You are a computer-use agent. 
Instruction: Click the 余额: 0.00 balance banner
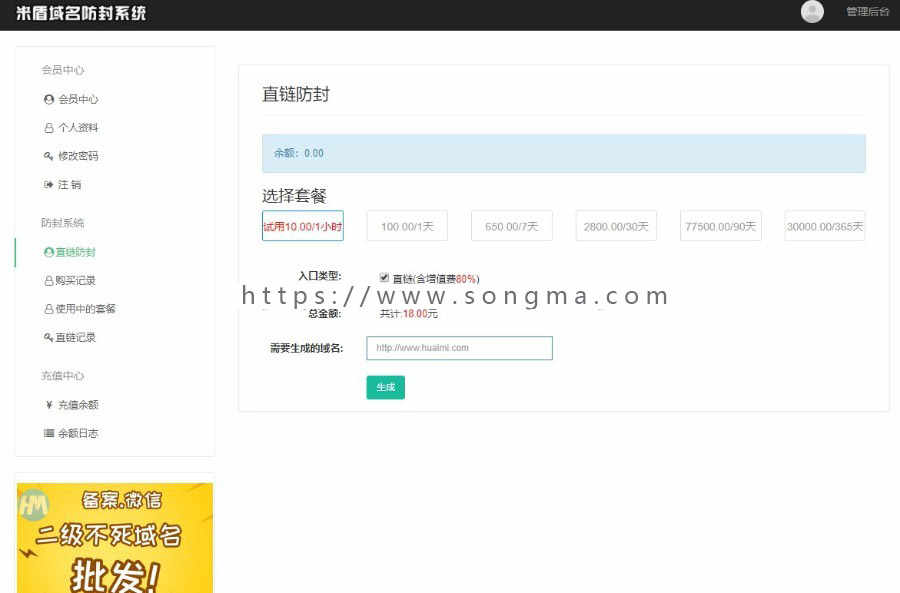(564, 153)
